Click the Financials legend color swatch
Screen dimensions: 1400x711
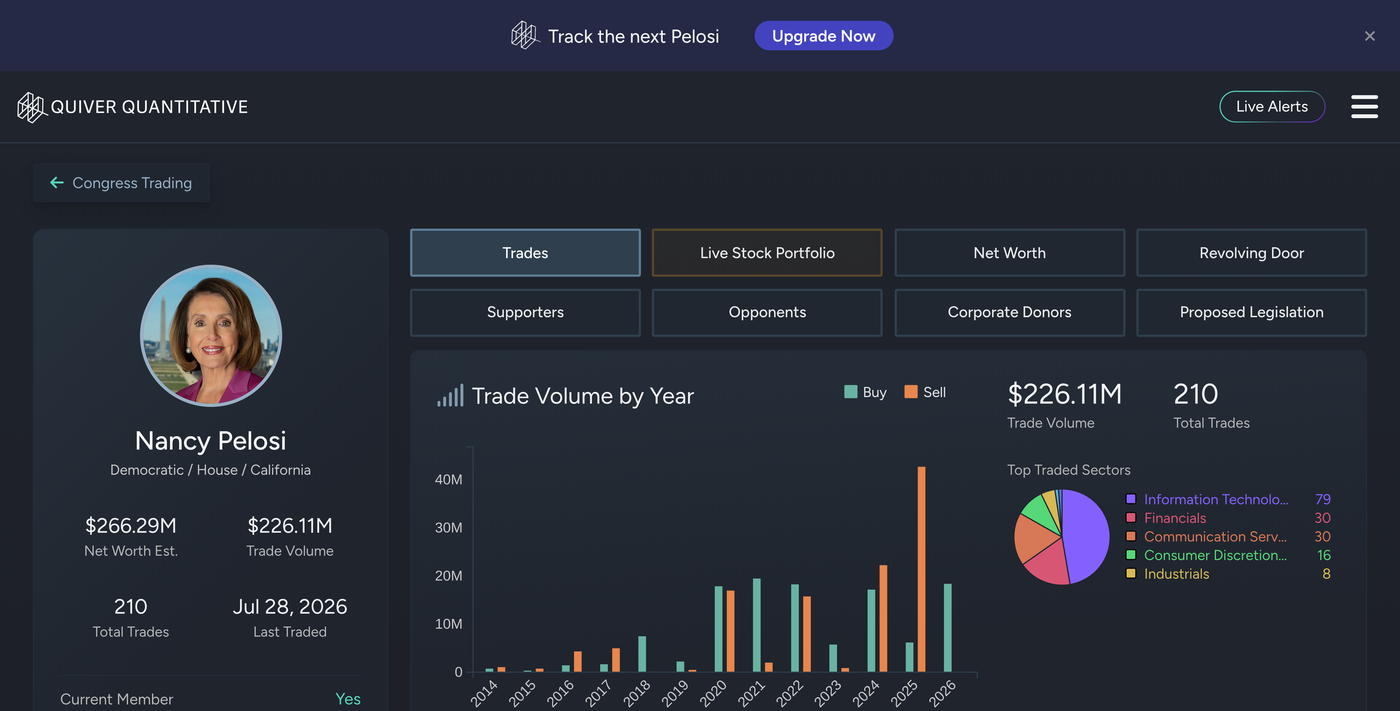click(1131, 518)
